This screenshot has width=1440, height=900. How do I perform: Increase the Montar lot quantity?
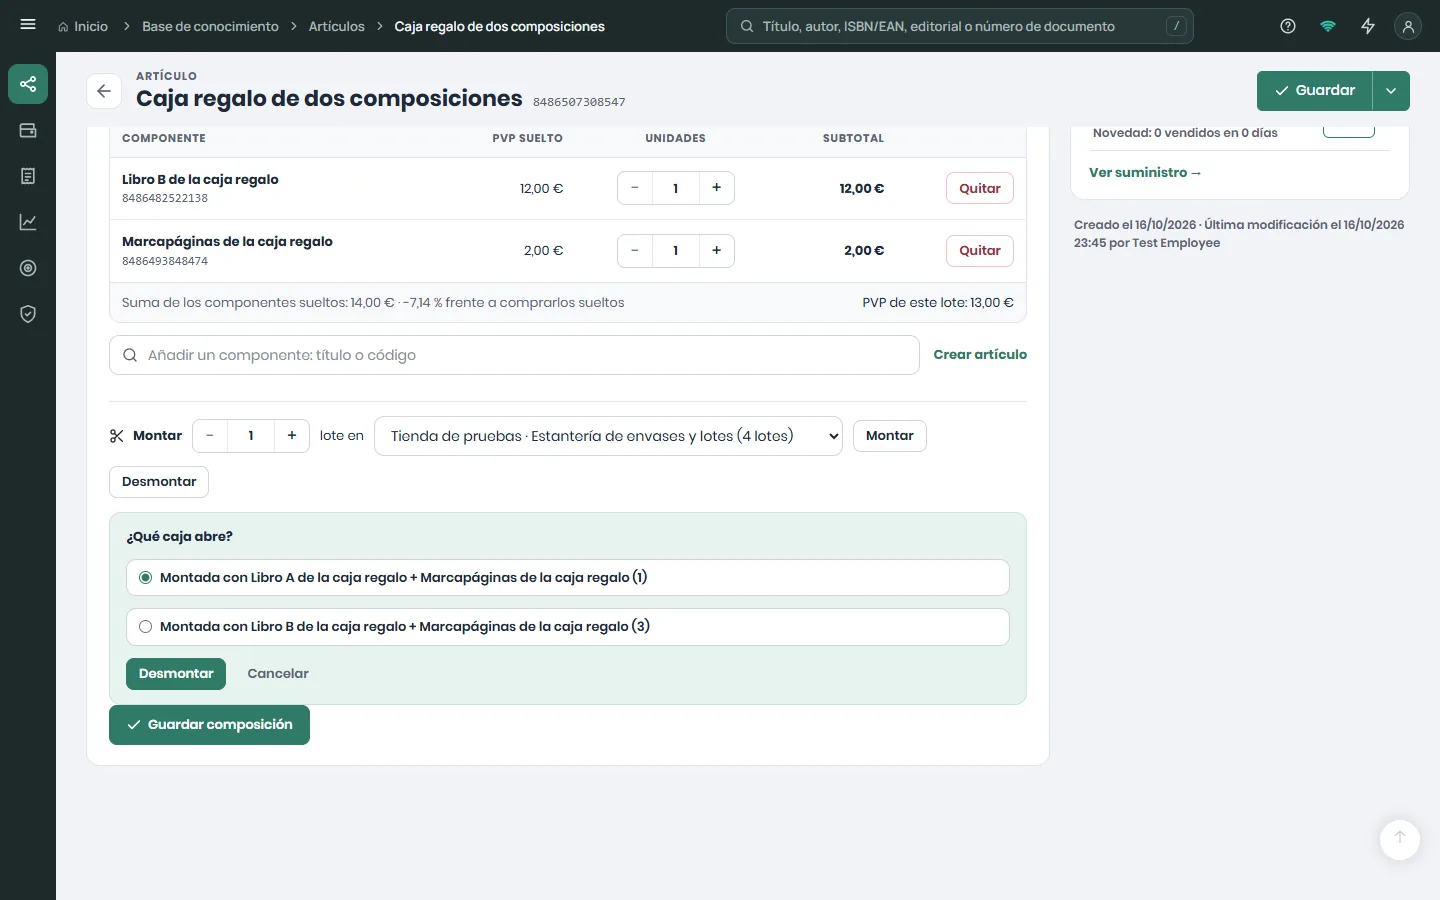pos(292,436)
